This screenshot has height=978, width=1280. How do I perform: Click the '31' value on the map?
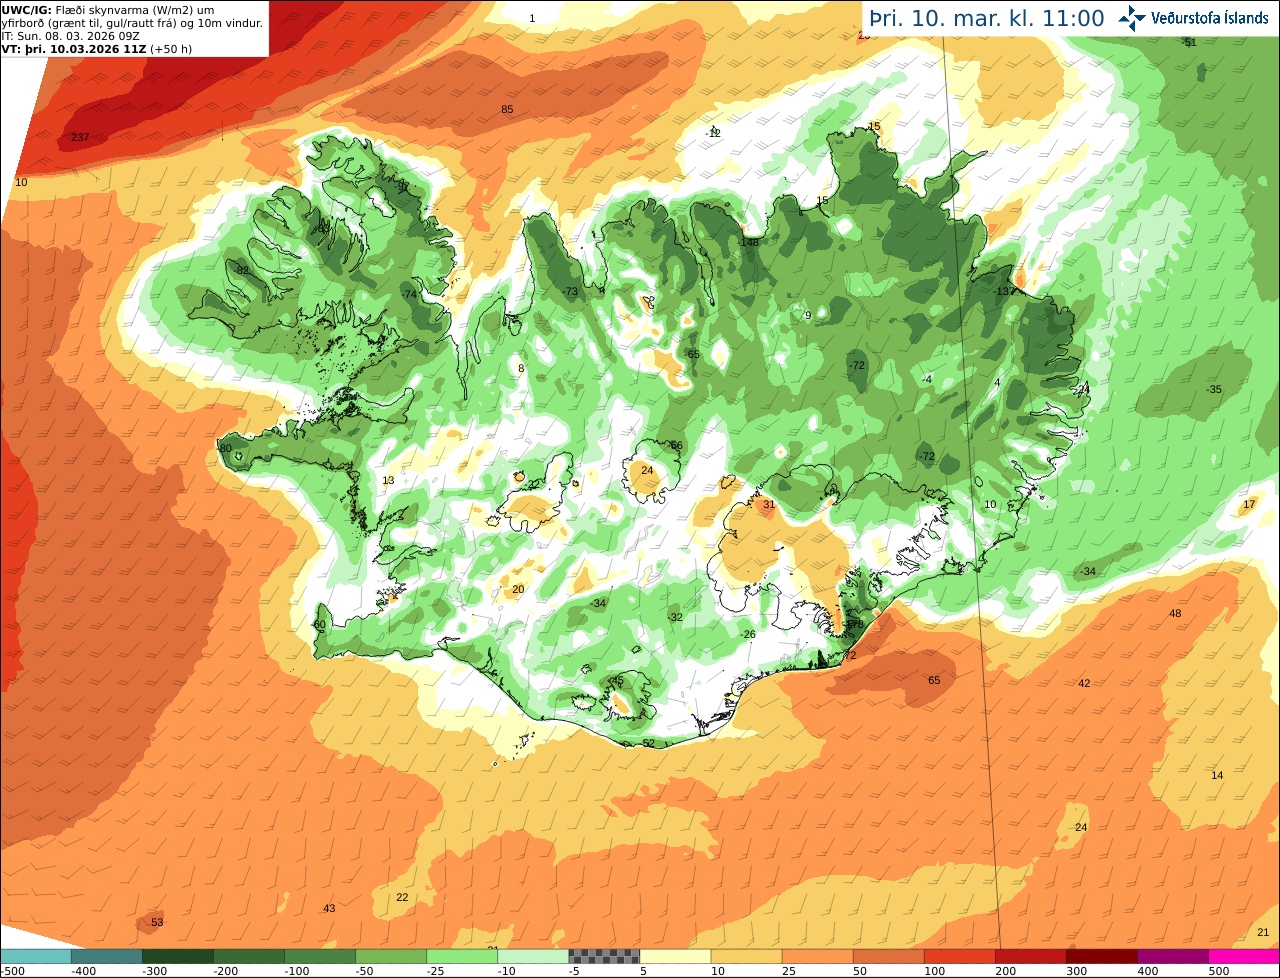coord(769,505)
